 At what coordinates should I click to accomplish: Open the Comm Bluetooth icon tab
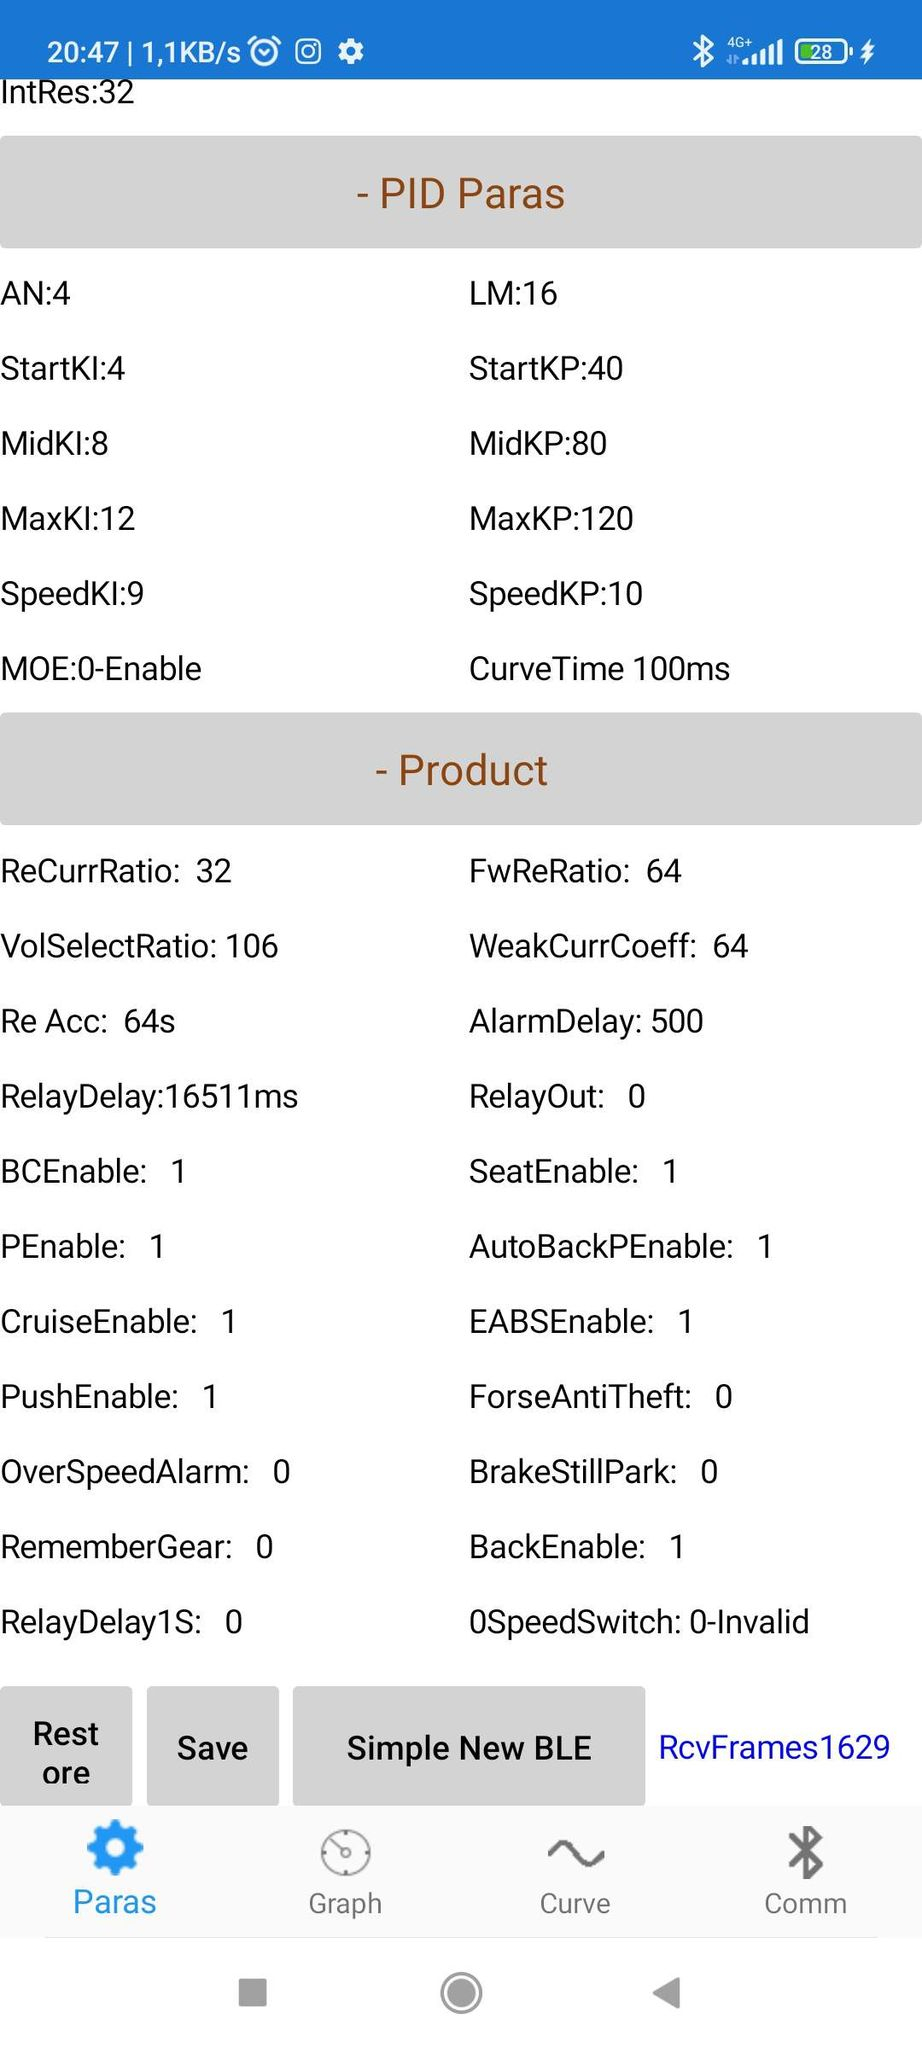805,1853
